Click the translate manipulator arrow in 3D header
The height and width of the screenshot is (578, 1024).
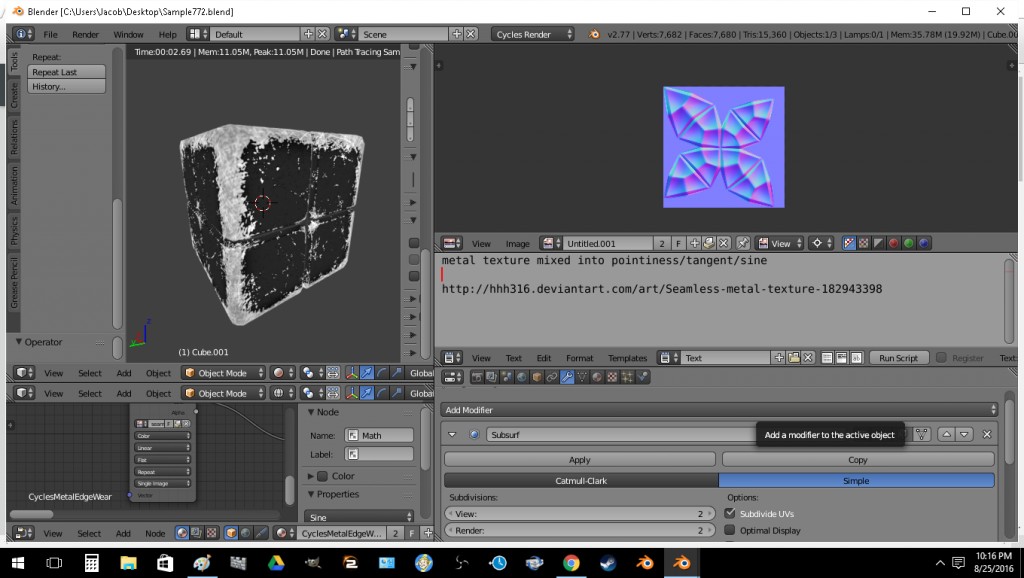(367, 373)
